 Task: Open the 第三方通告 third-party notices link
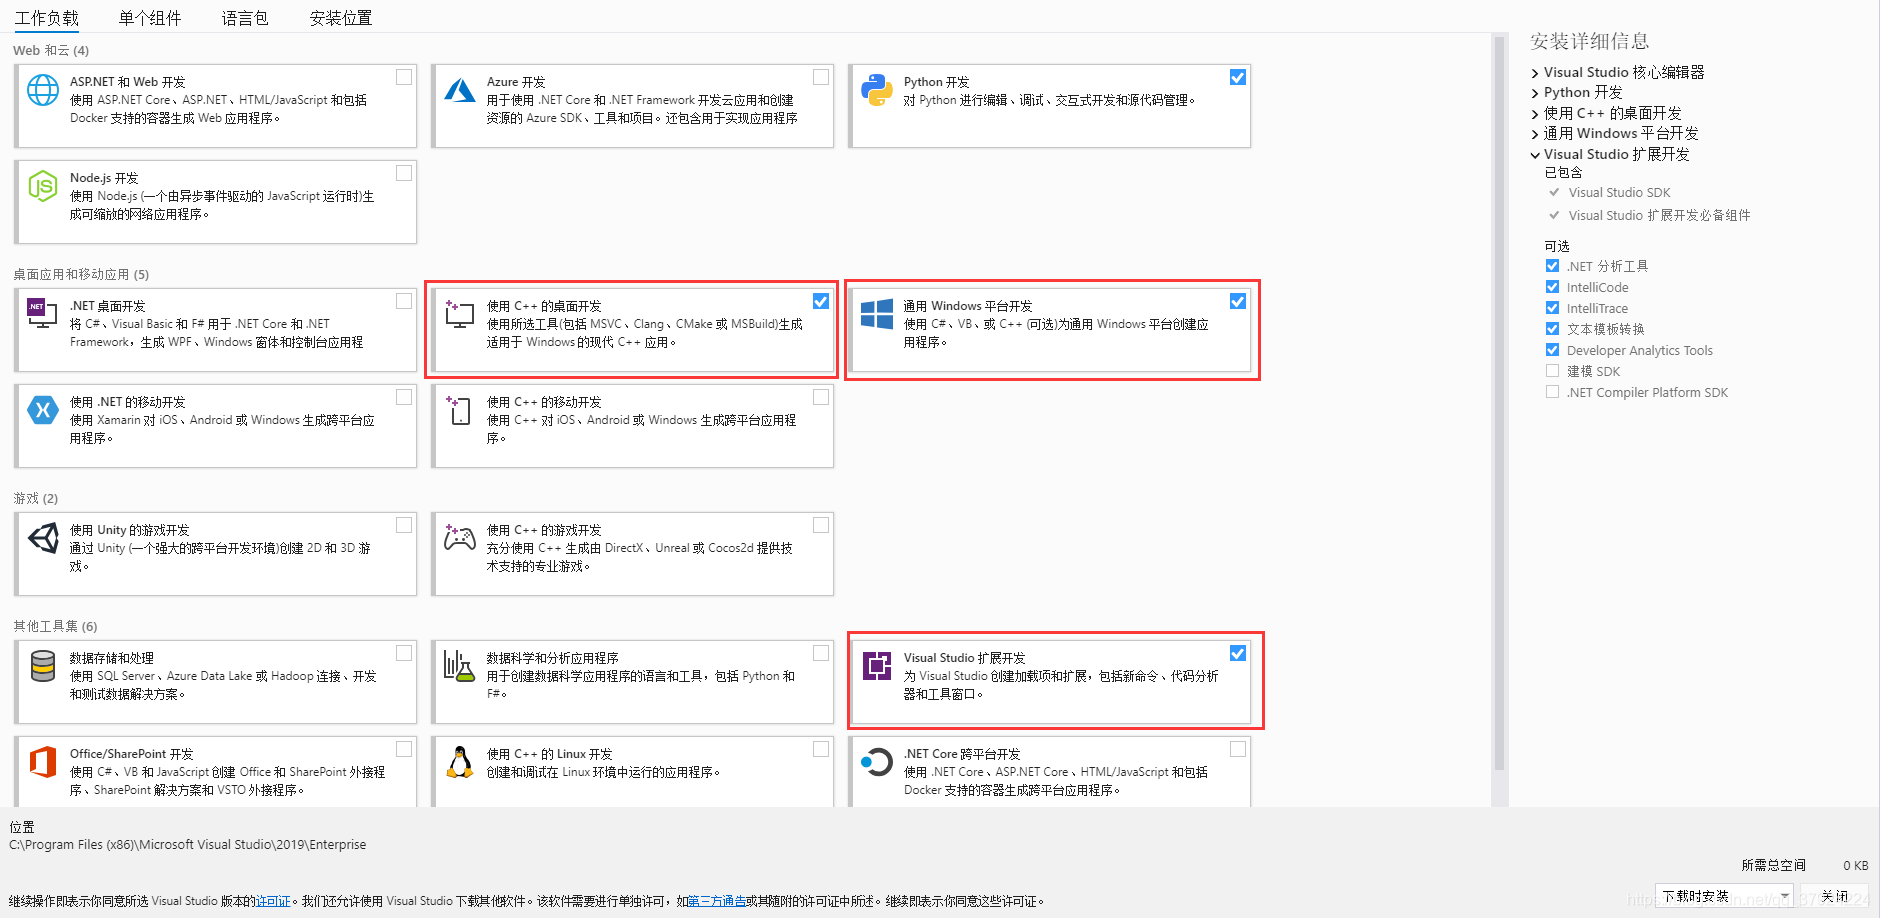(717, 901)
